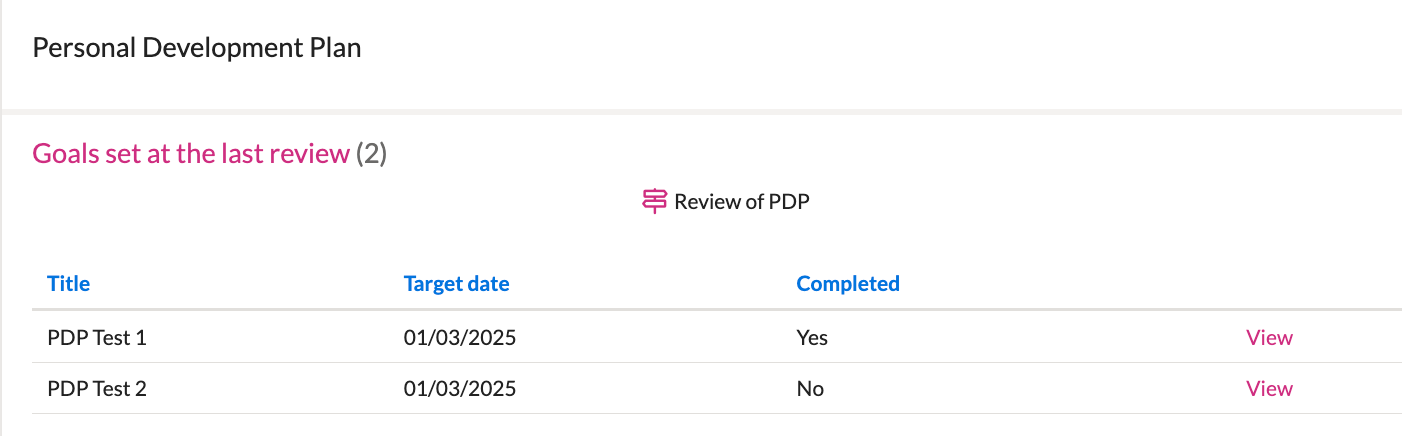Click View for PDP Test 1
Viewport: 1402px width, 436px height.
tap(1269, 337)
